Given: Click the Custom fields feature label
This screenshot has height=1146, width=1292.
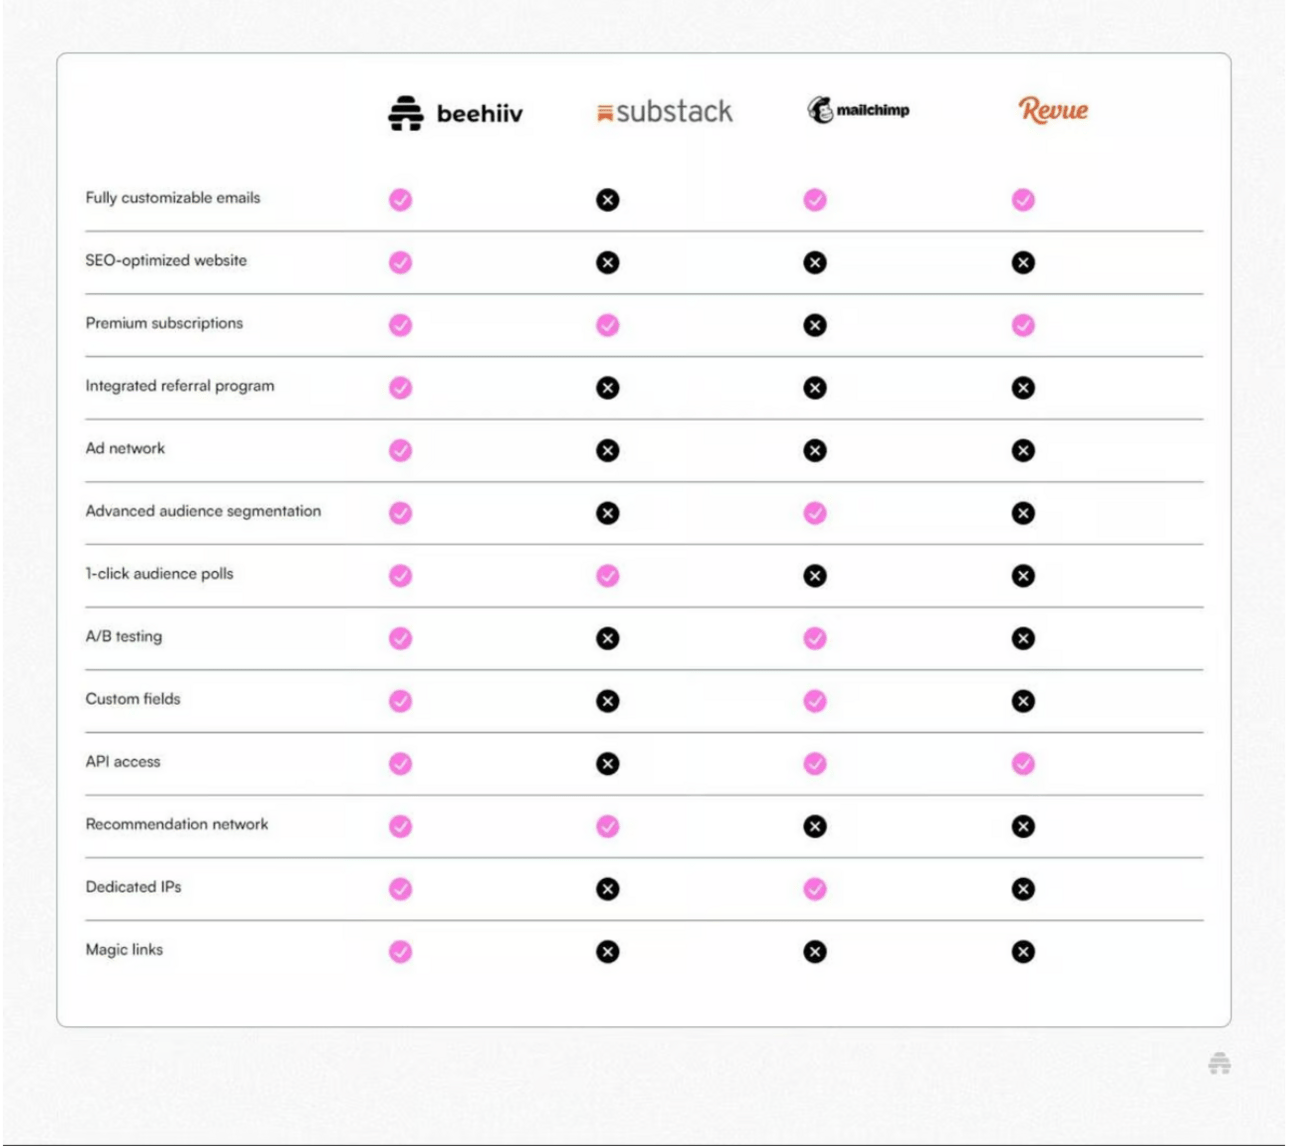Looking at the screenshot, I should click(133, 699).
